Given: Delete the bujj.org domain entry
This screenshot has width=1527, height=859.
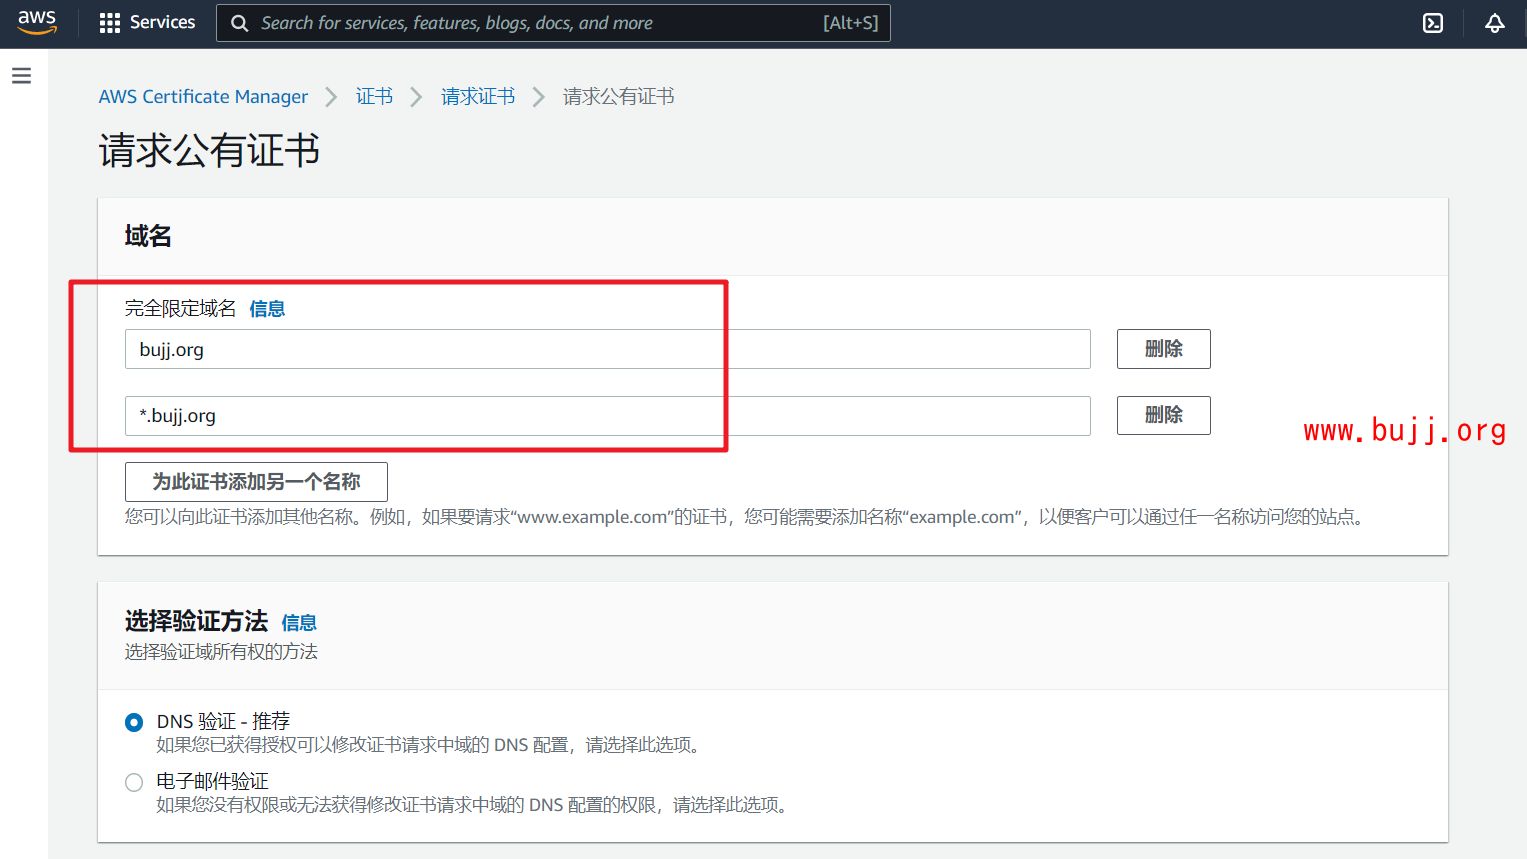Looking at the screenshot, I should (x=1163, y=348).
